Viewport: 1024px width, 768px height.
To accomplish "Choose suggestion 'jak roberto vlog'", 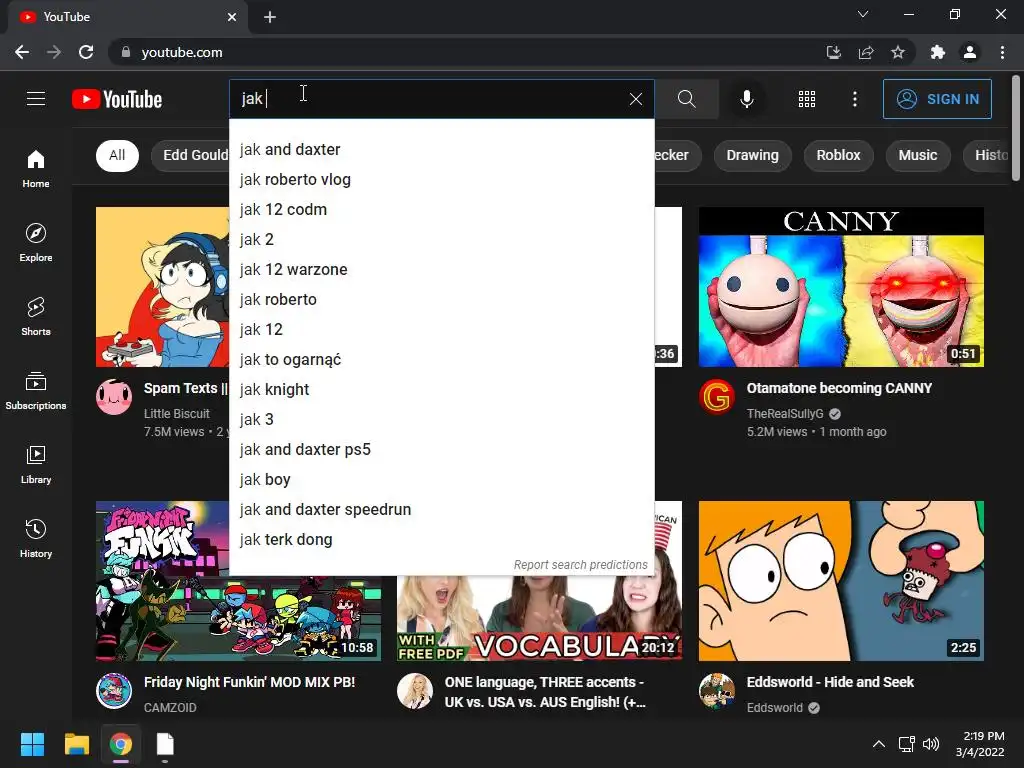I will click(441, 180).
